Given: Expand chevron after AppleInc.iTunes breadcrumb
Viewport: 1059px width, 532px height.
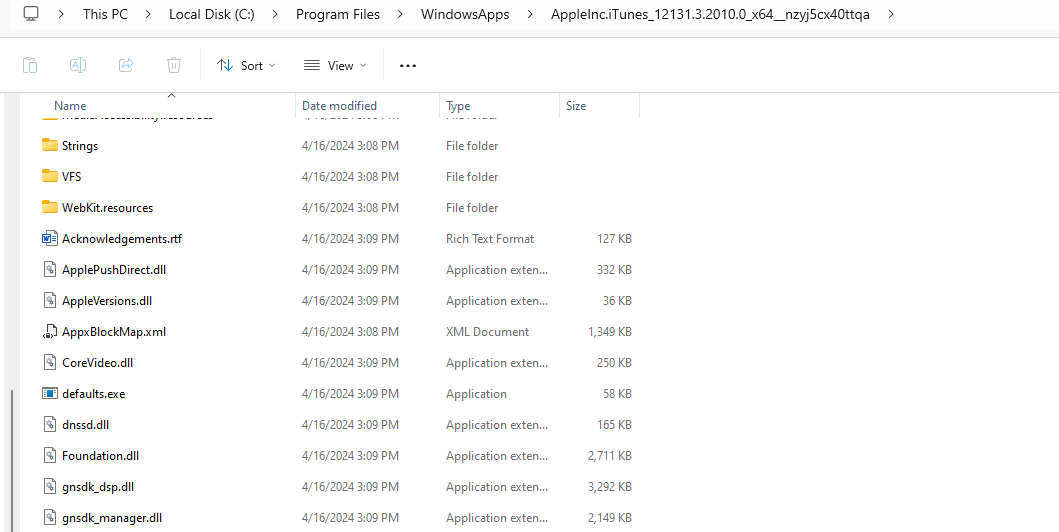Looking at the screenshot, I should tap(892, 14).
